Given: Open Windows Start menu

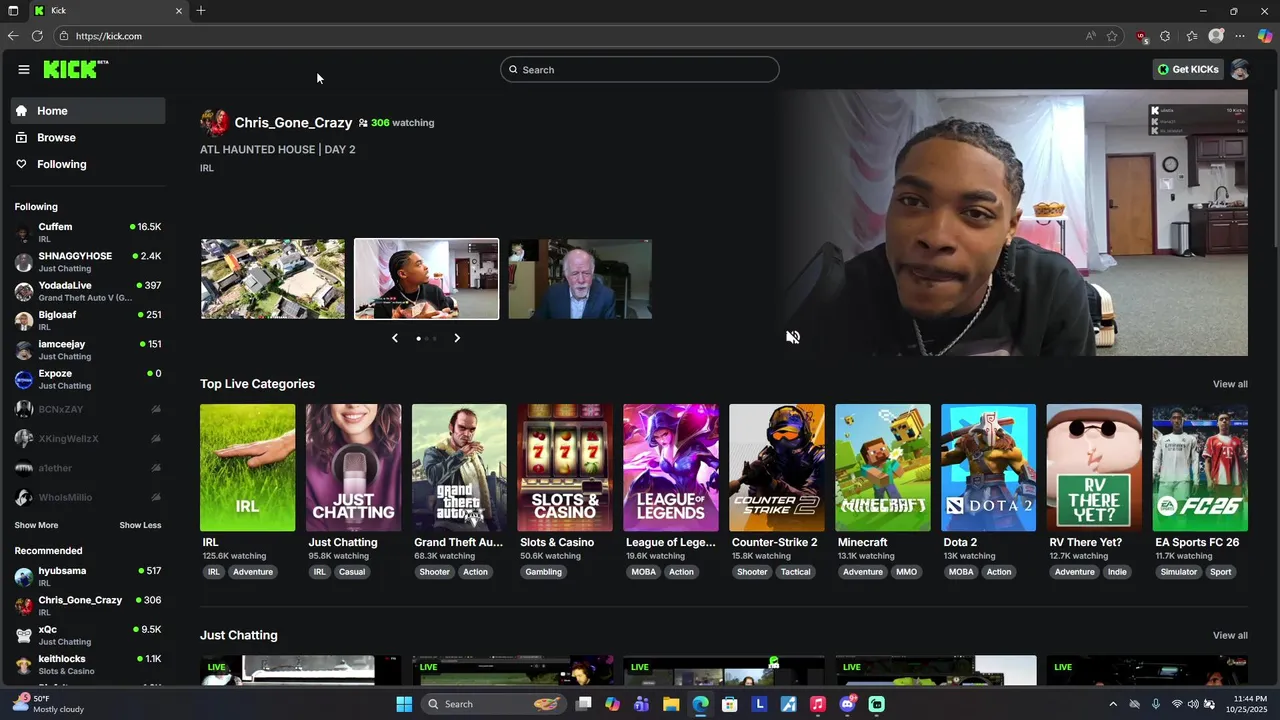Looking at the screenshot, I should (x=404, y=704).
